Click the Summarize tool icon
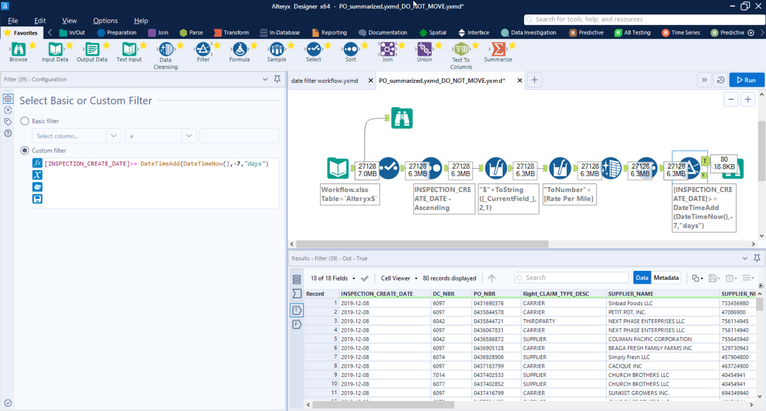 pyautogui.click(x=497, y=50)
